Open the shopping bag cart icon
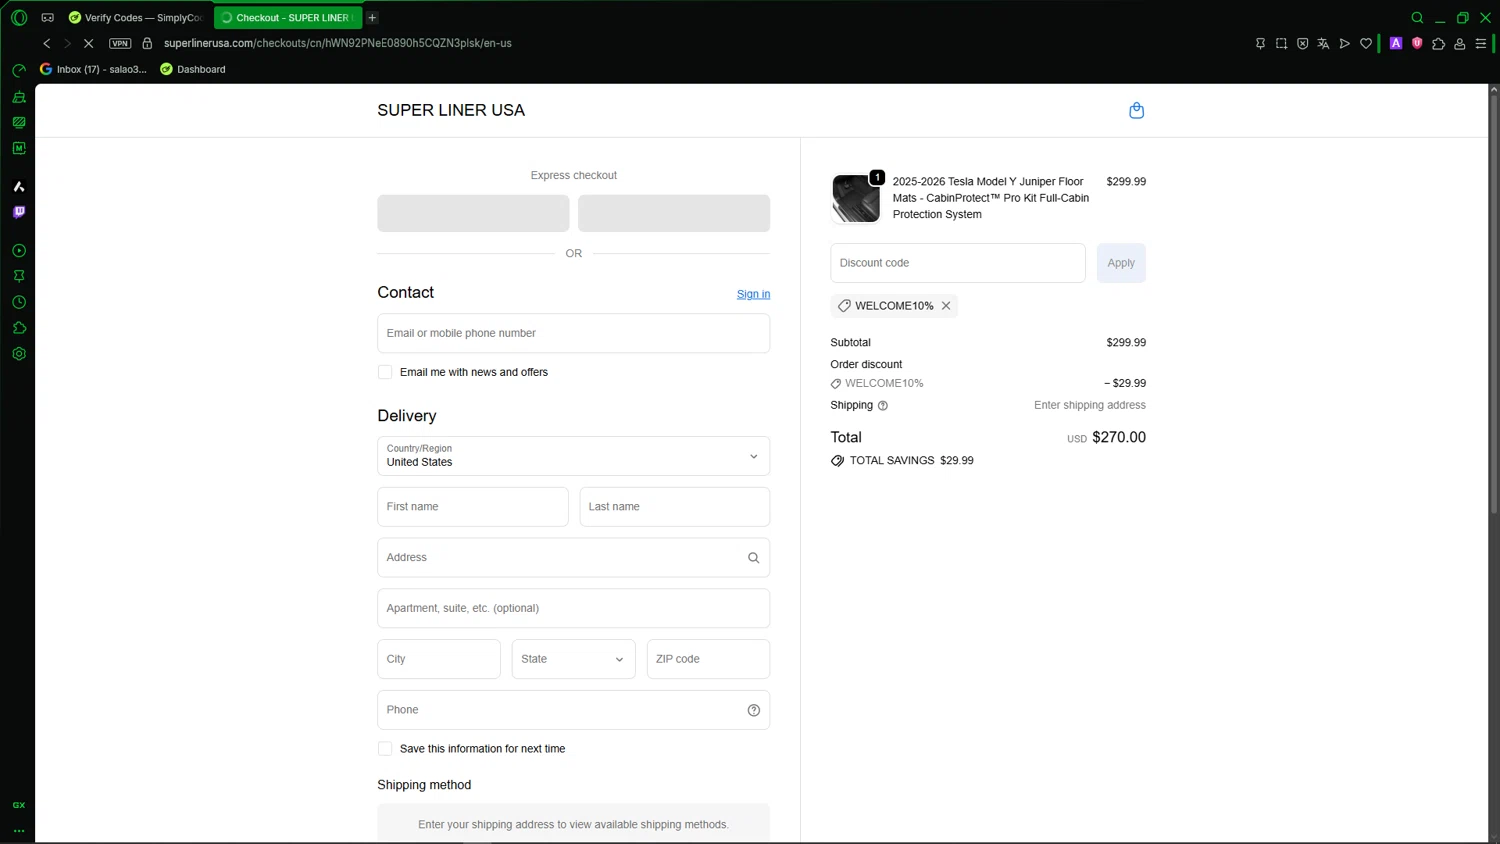 pos(1136,110)
